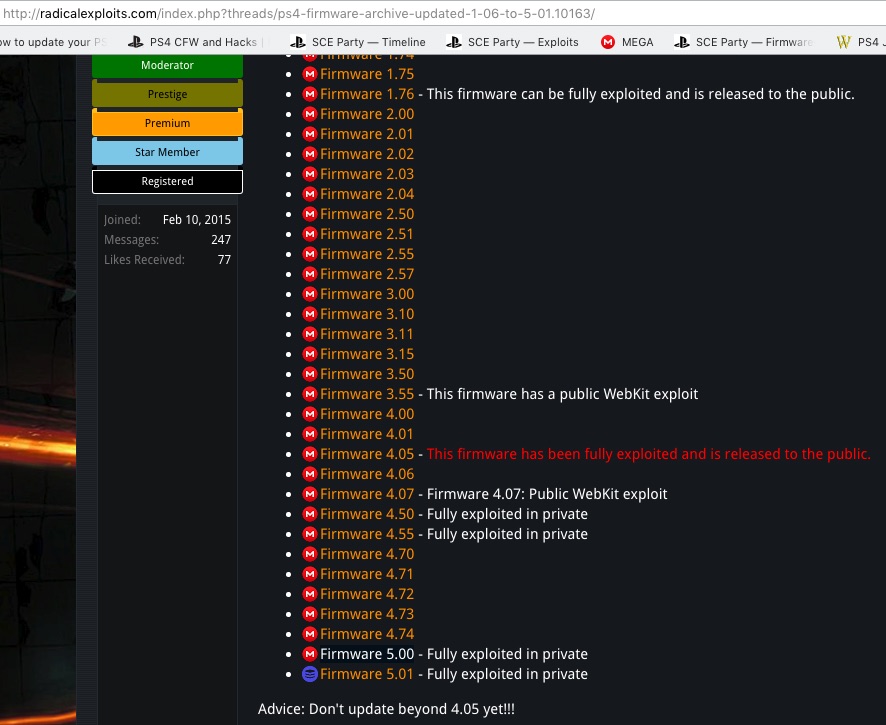Click the Star Member badge
886x725 pixels.
(167, 151)
